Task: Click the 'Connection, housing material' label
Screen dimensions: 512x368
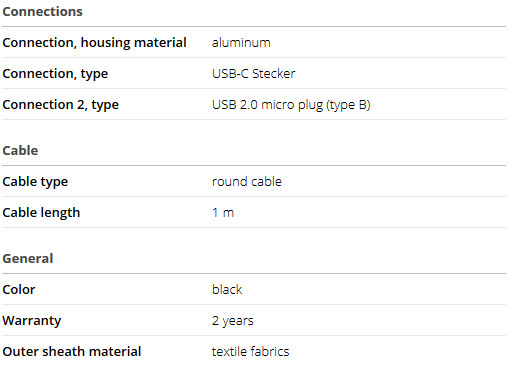Action: 94,43
